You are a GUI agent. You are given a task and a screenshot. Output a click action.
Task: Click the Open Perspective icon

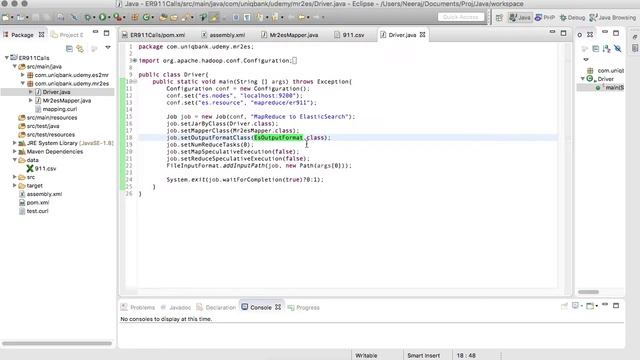(x=499, y=18)
